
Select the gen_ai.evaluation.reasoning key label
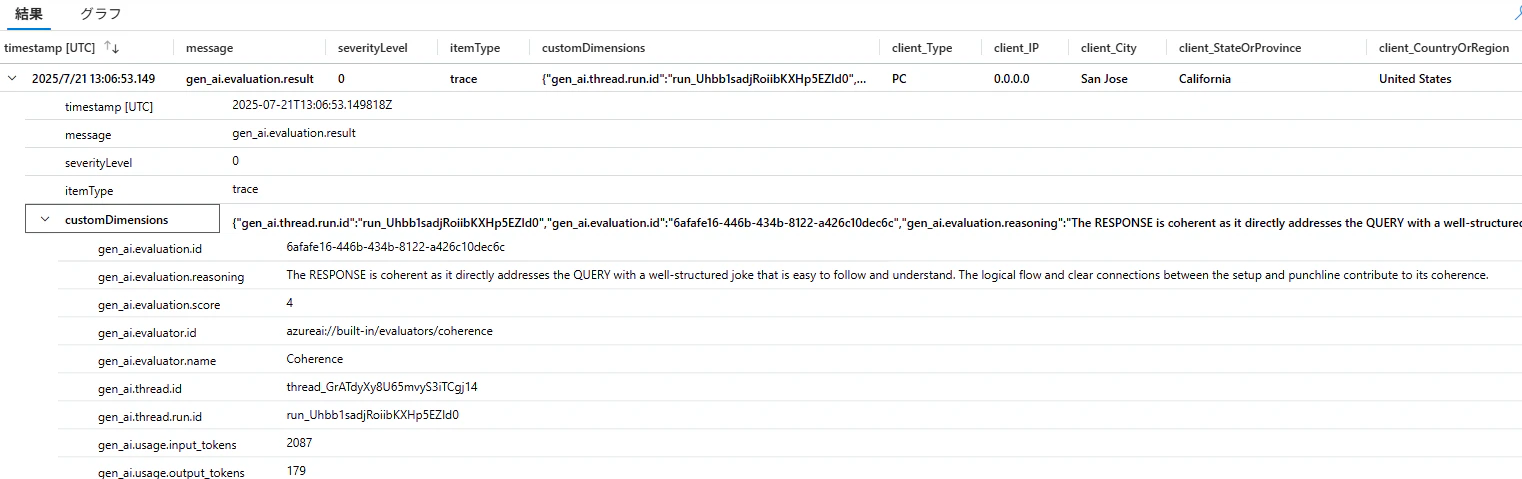point(171,277)
